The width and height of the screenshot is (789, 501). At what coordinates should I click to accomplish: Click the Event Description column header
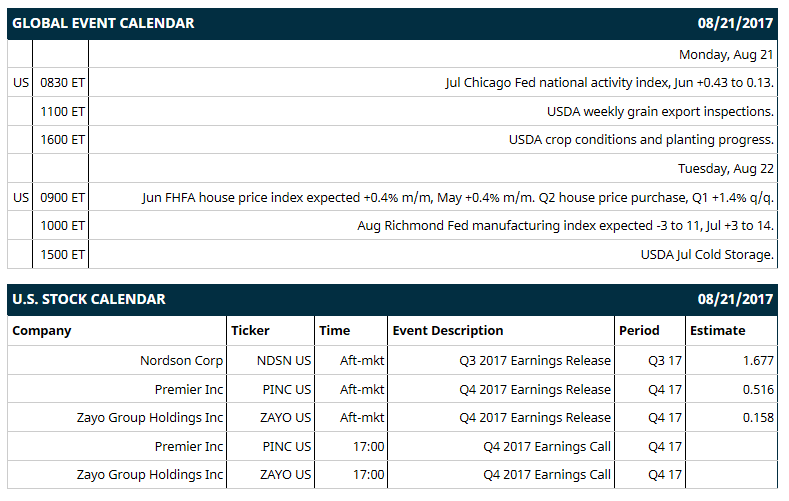(448, 330)
